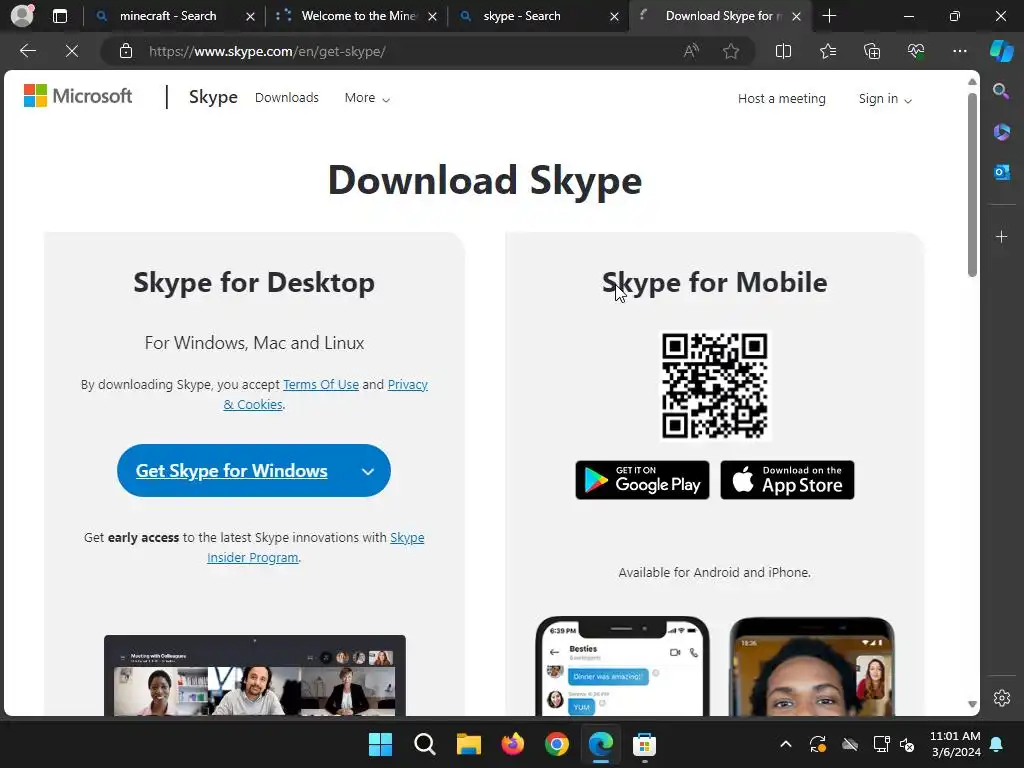Screen dimensions: 1024x768
Task: Launch Google Chrome from the taskbar
Action: pos(556,744)
